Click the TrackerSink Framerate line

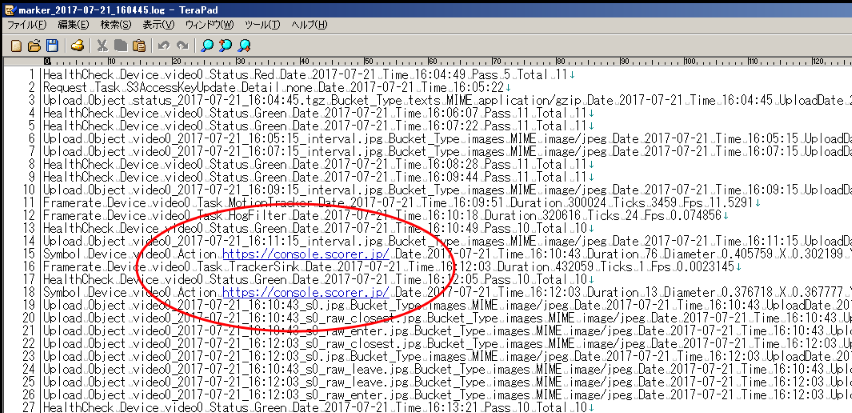pos(392,267)
